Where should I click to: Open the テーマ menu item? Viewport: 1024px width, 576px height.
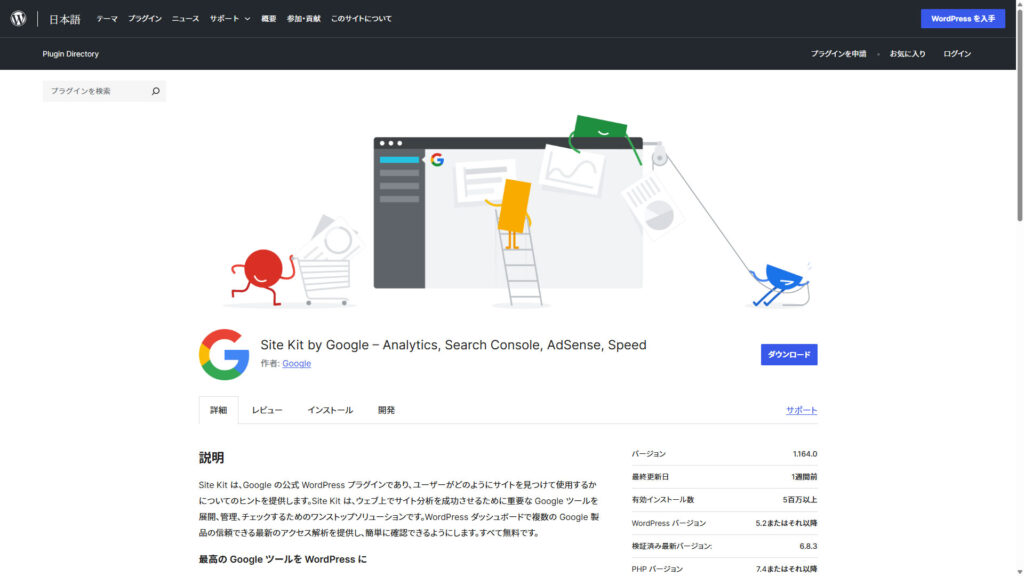[107, 19]
